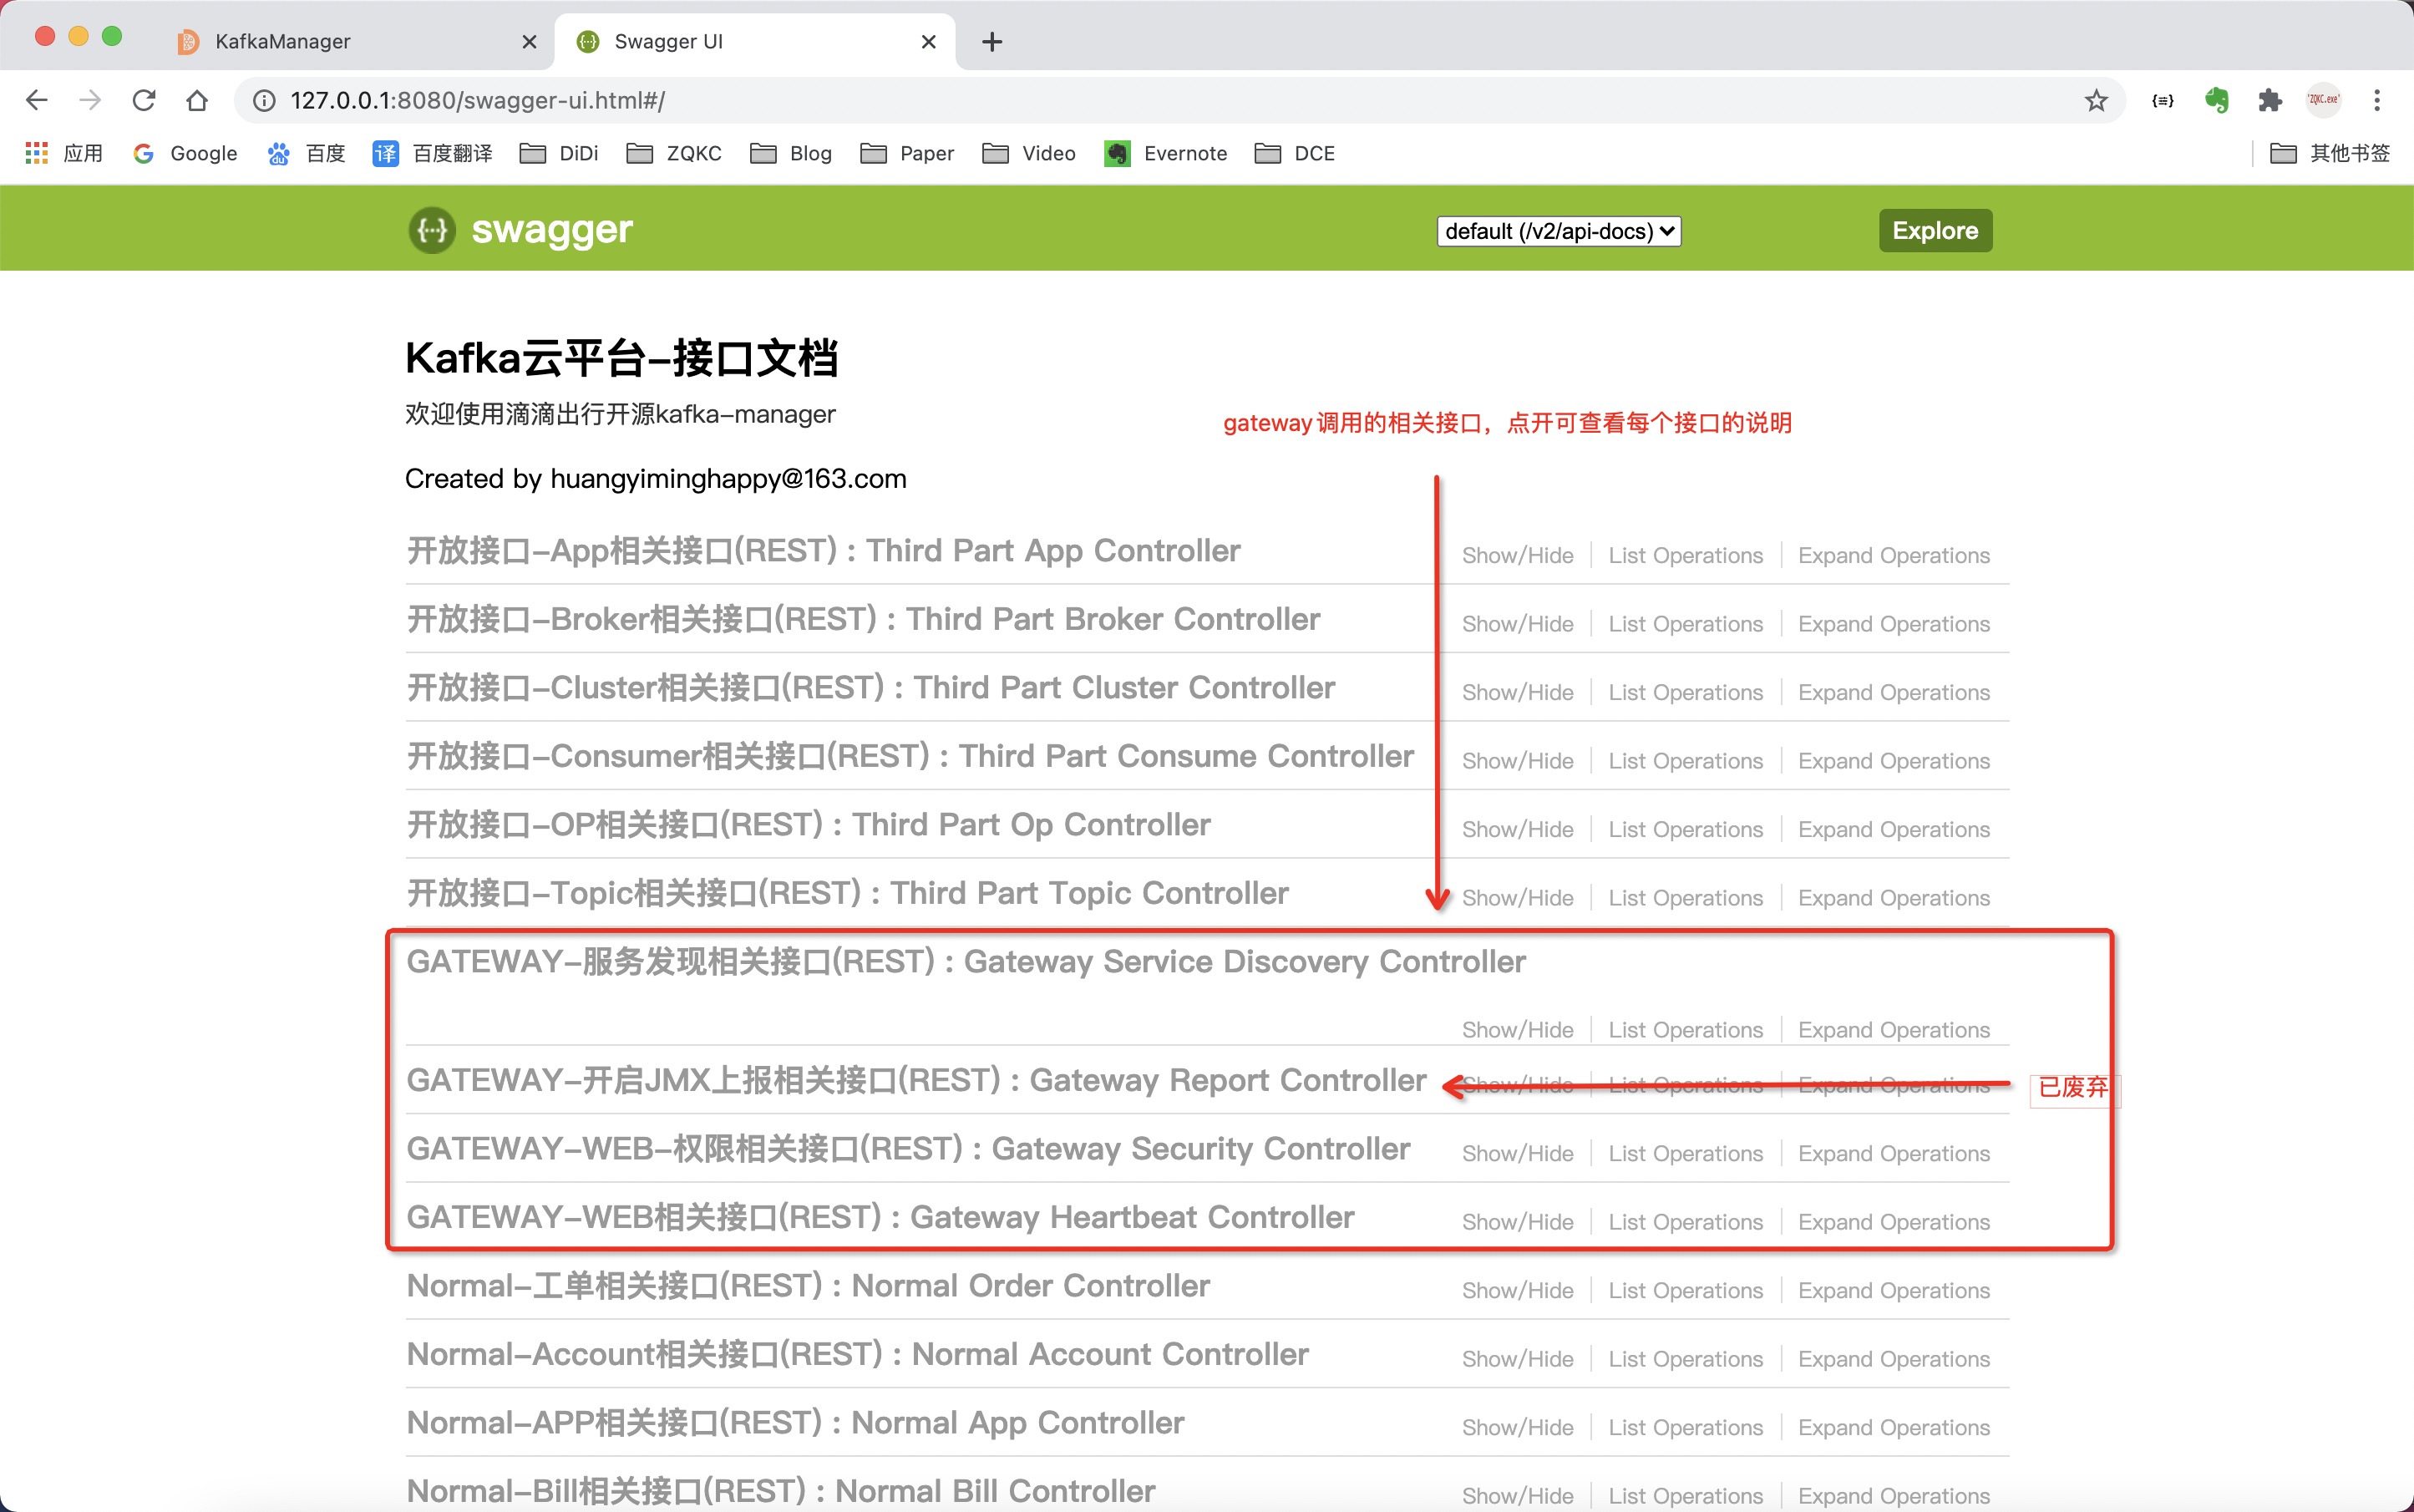Click the Explore button
This screenshot has width=2414, height=1512.
[x=1934, y=231]
